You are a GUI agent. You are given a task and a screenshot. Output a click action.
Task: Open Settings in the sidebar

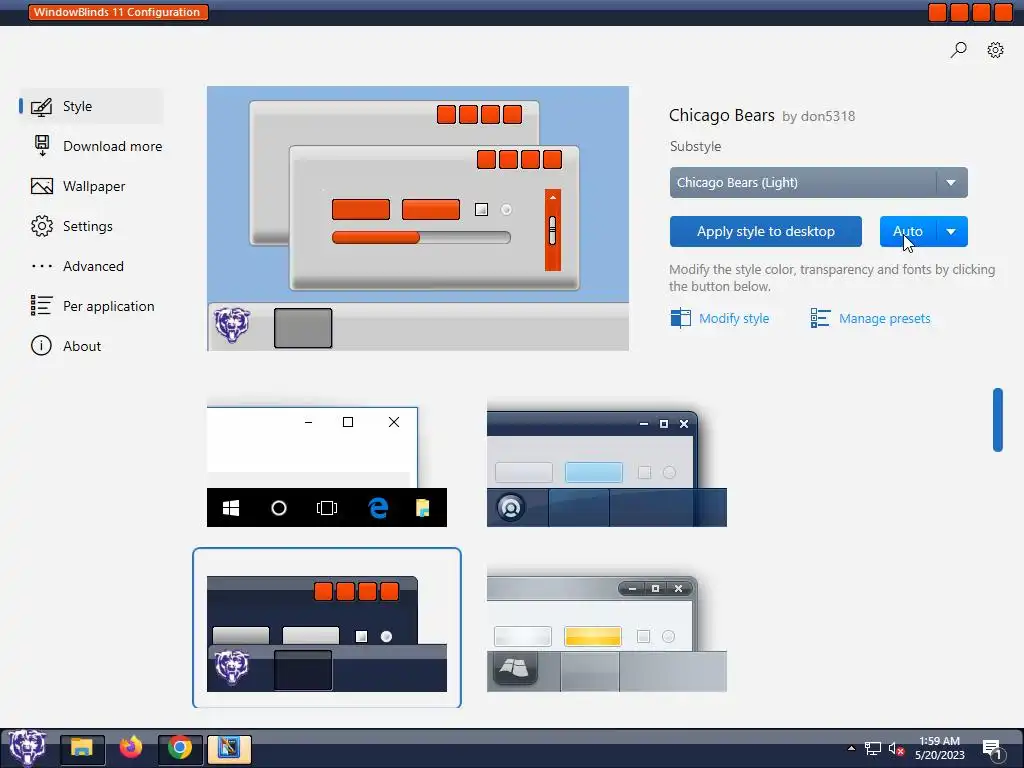tap(72, 226)
